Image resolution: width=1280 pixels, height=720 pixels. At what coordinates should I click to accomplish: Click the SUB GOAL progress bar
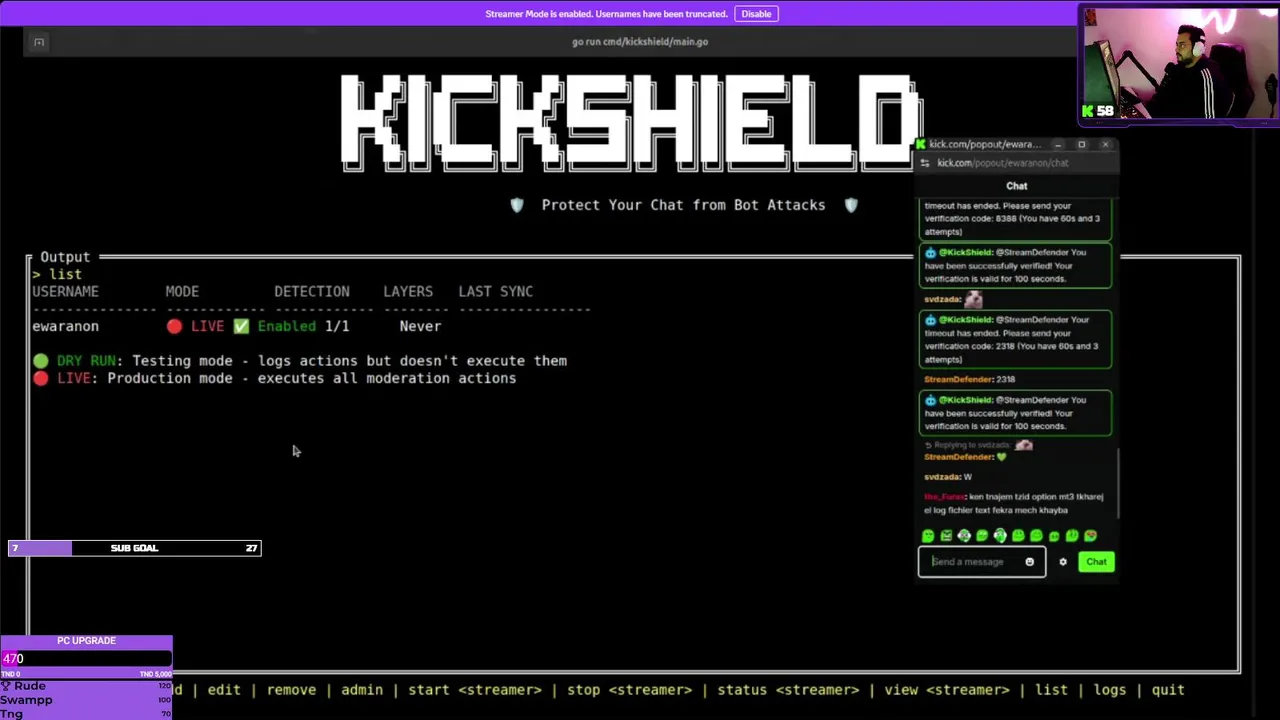tap(135, 548)
